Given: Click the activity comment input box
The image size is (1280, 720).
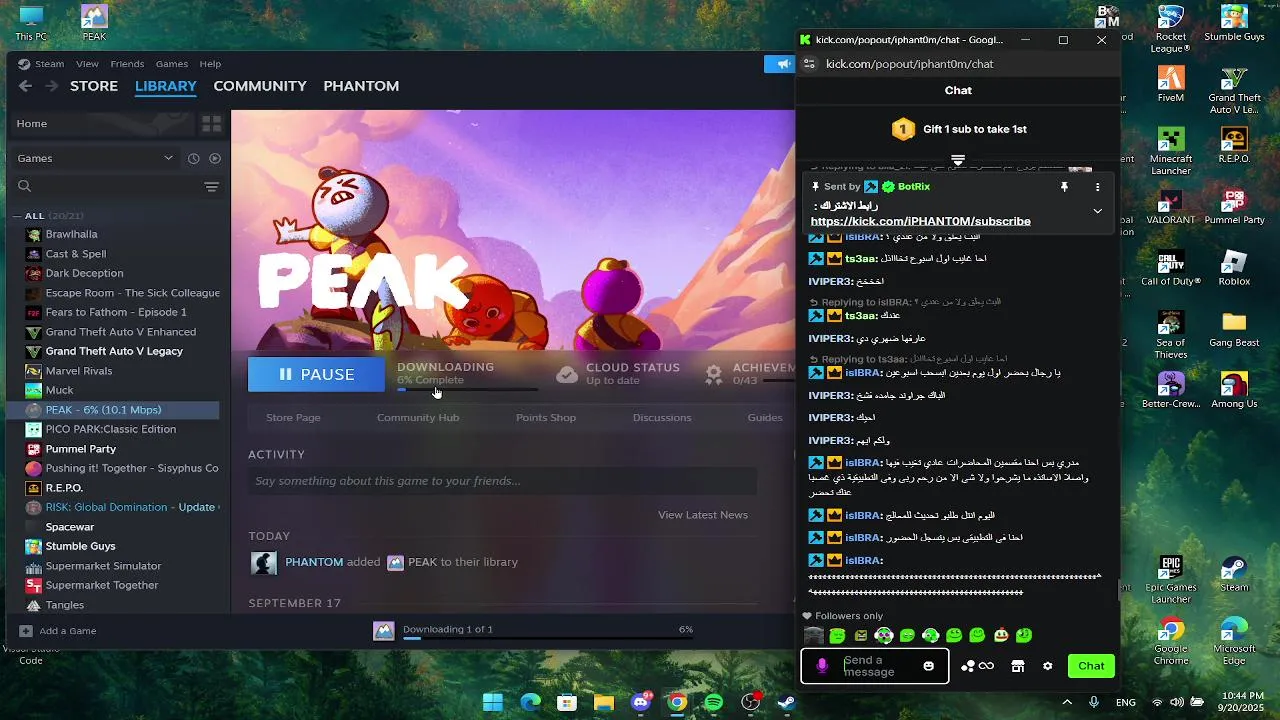Looking at the screenshot, I should pyautogui.click(x=502, y=481).
